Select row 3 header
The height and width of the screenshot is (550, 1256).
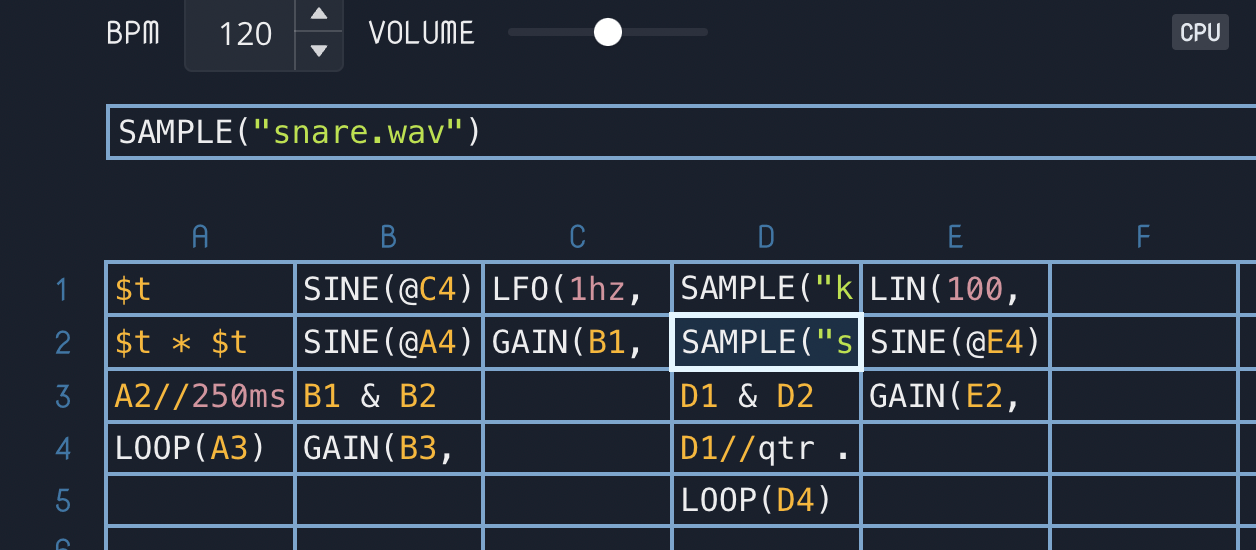[63, 396]
